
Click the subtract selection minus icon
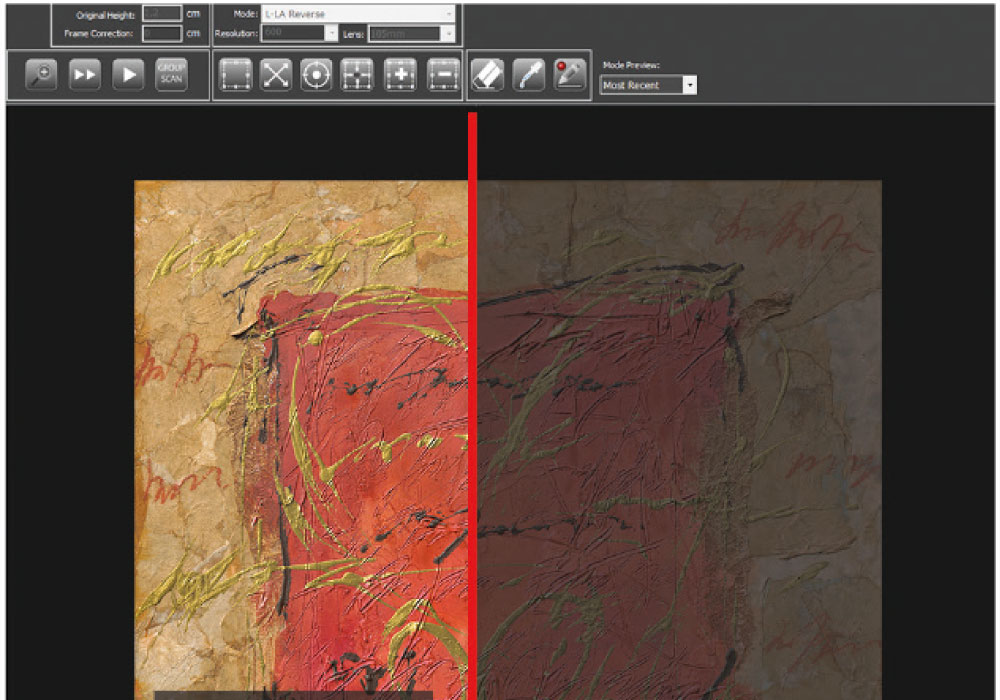coord(443,75)
